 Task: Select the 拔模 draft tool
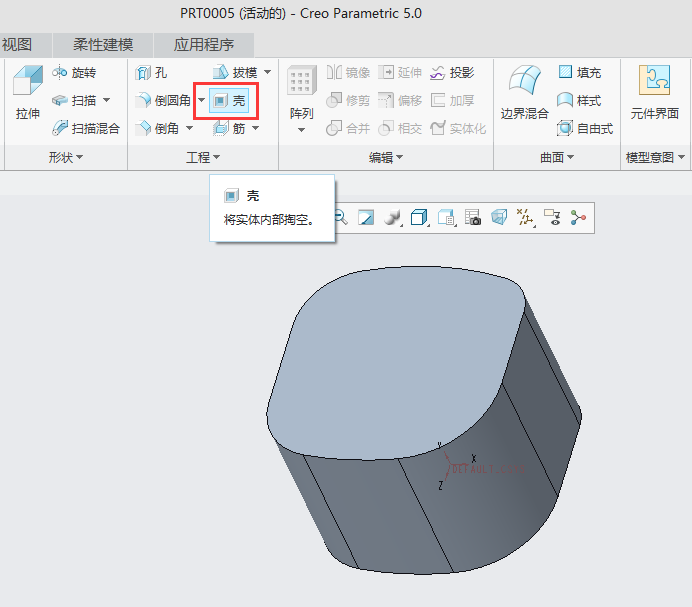[235, 72]
